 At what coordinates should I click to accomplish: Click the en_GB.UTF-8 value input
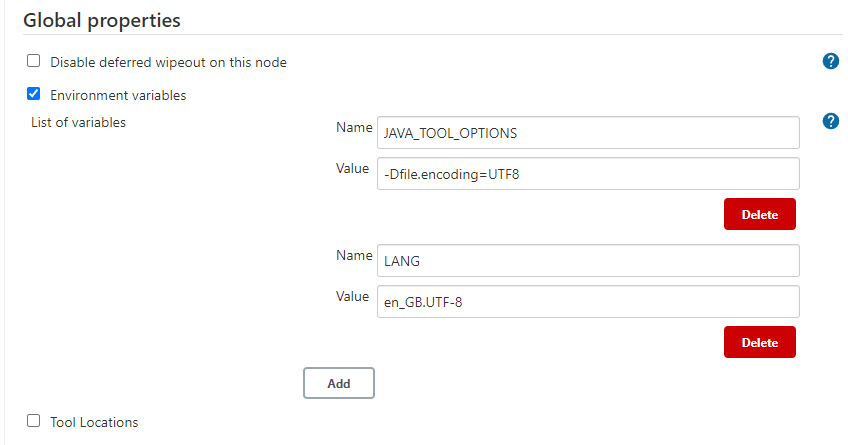coord(587,301)
